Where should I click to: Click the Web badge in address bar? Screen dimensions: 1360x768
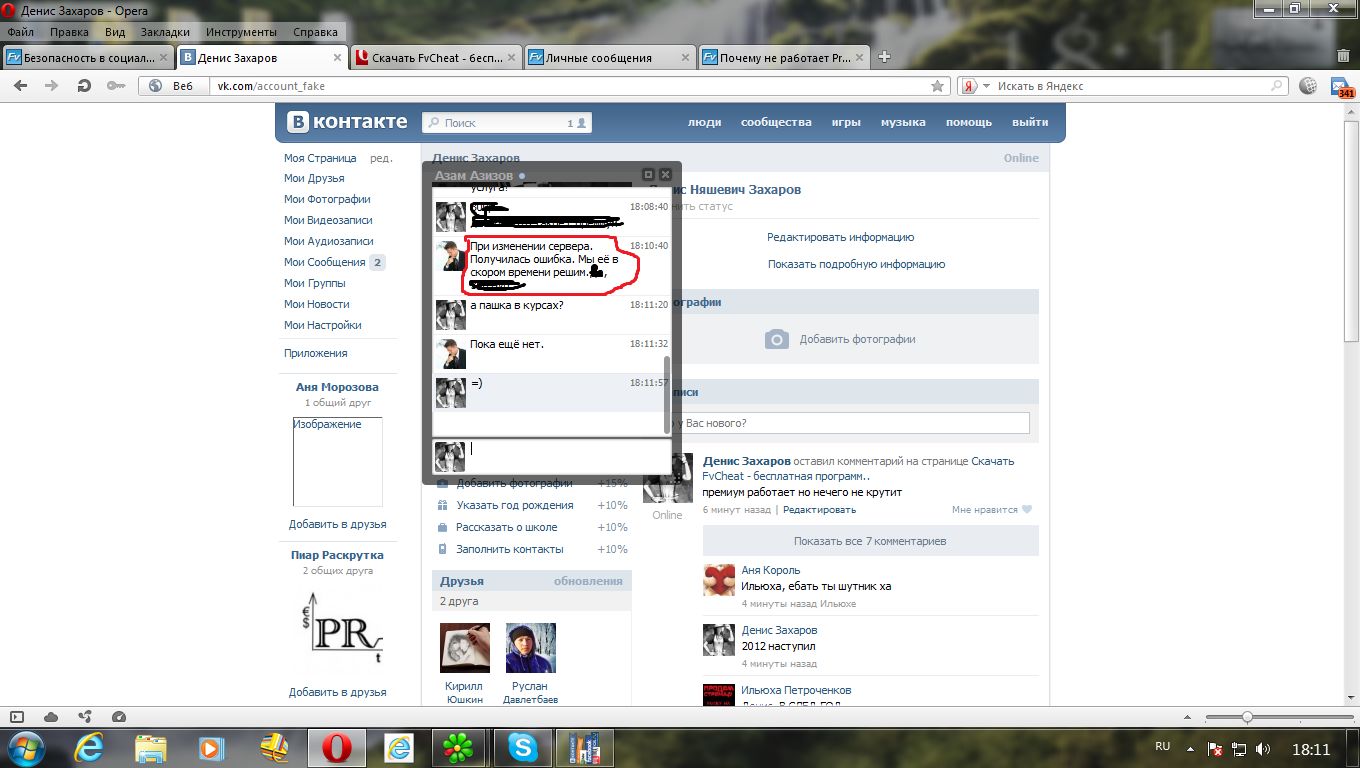tap(173, 86)
